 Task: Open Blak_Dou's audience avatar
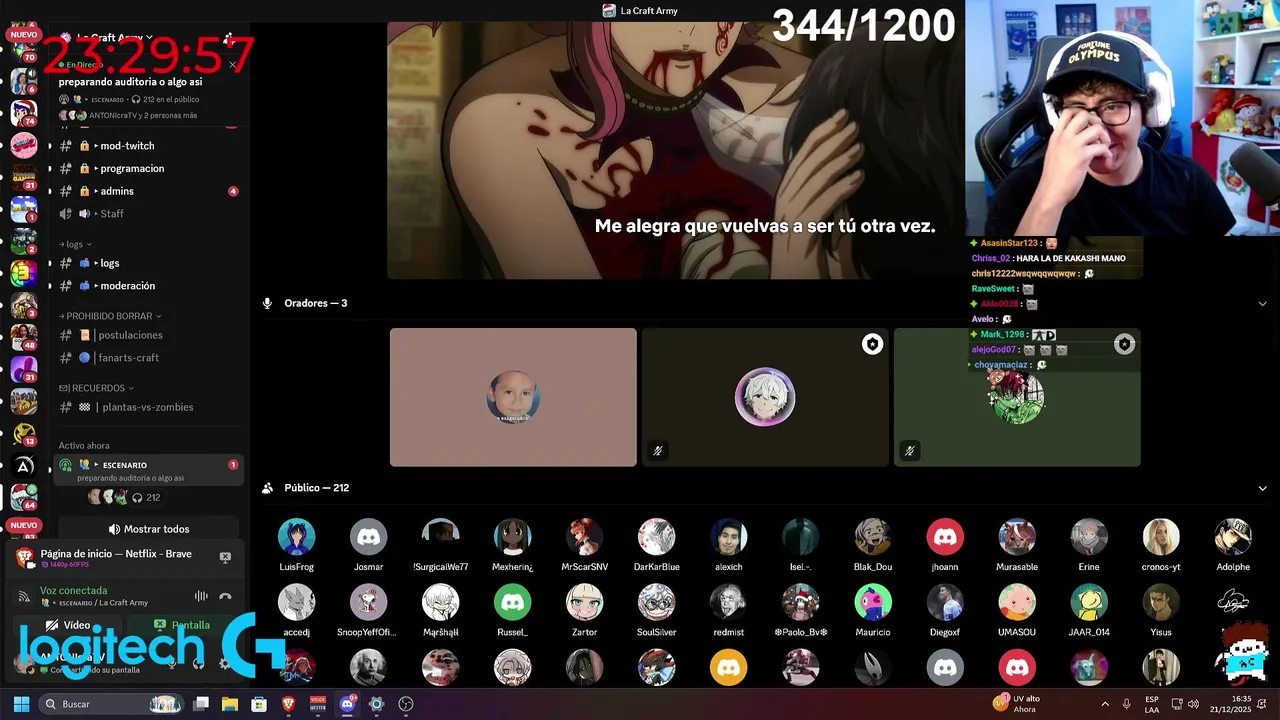click(x=872, y=537)
